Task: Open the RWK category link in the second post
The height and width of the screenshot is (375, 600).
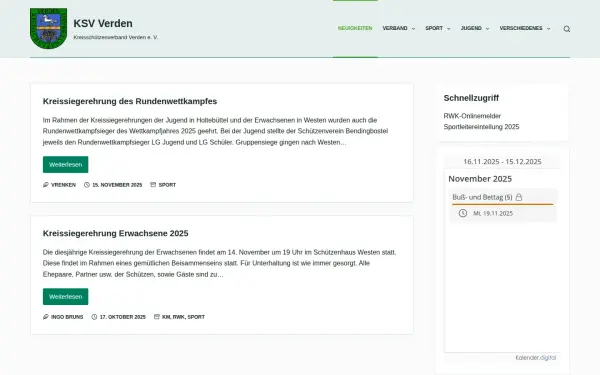Action: click(x=179, y=317)
